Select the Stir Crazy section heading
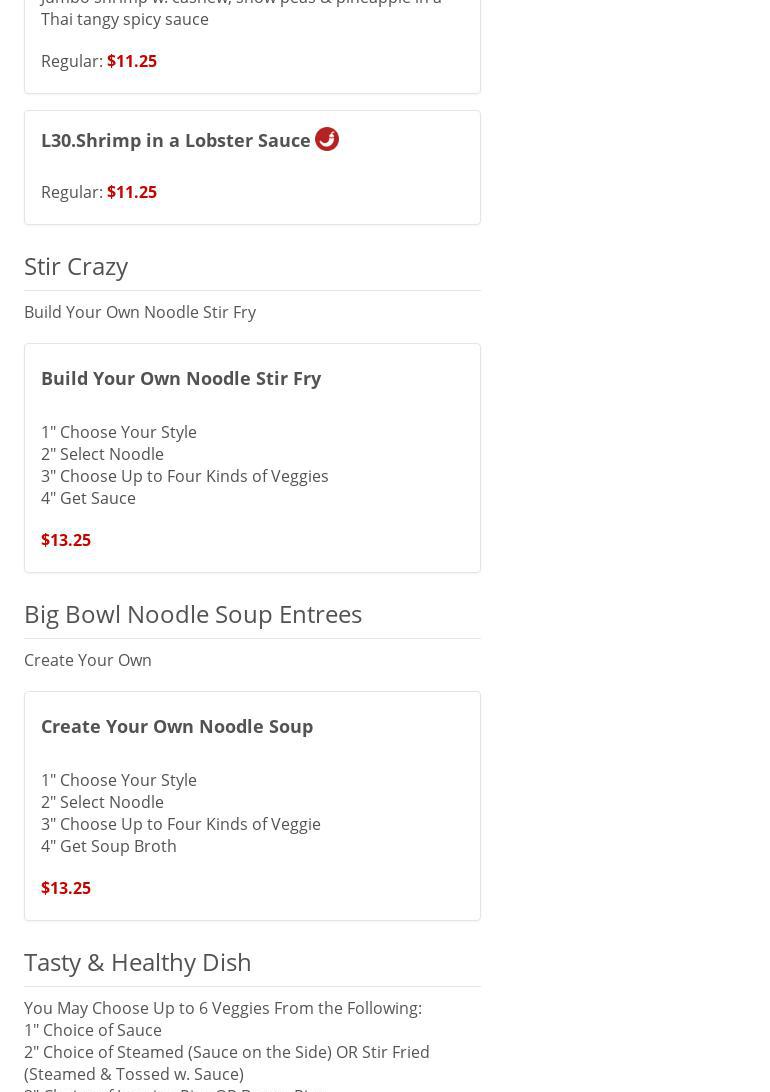 (76, 266)
